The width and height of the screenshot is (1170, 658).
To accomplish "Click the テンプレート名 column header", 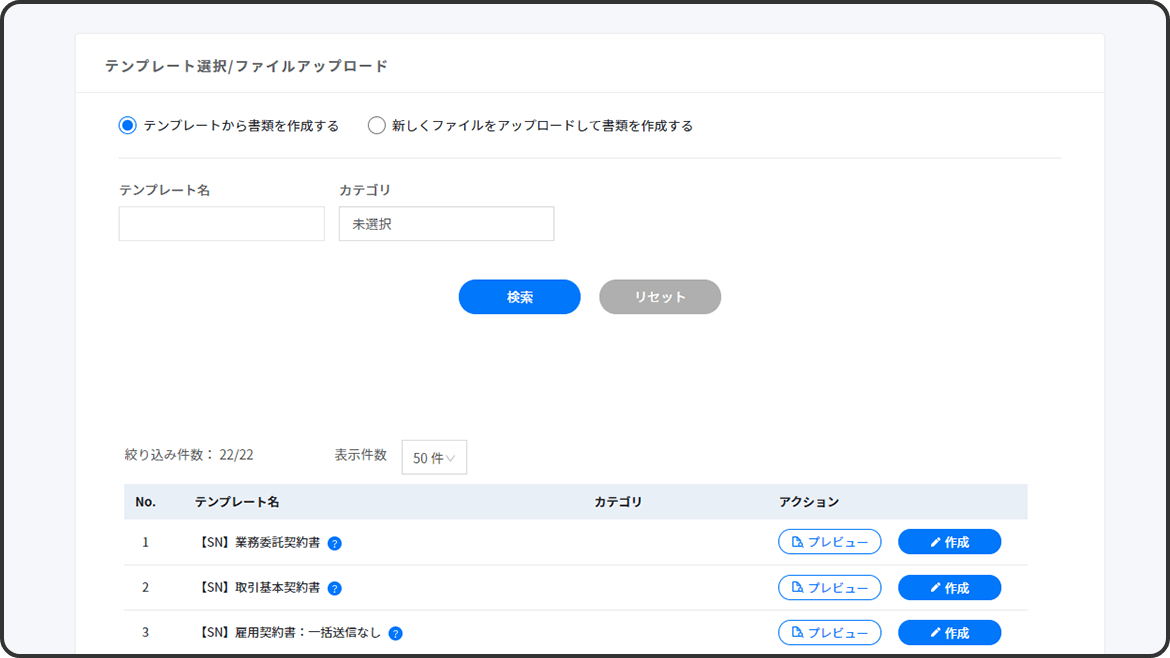I will (x=237, y=502).
